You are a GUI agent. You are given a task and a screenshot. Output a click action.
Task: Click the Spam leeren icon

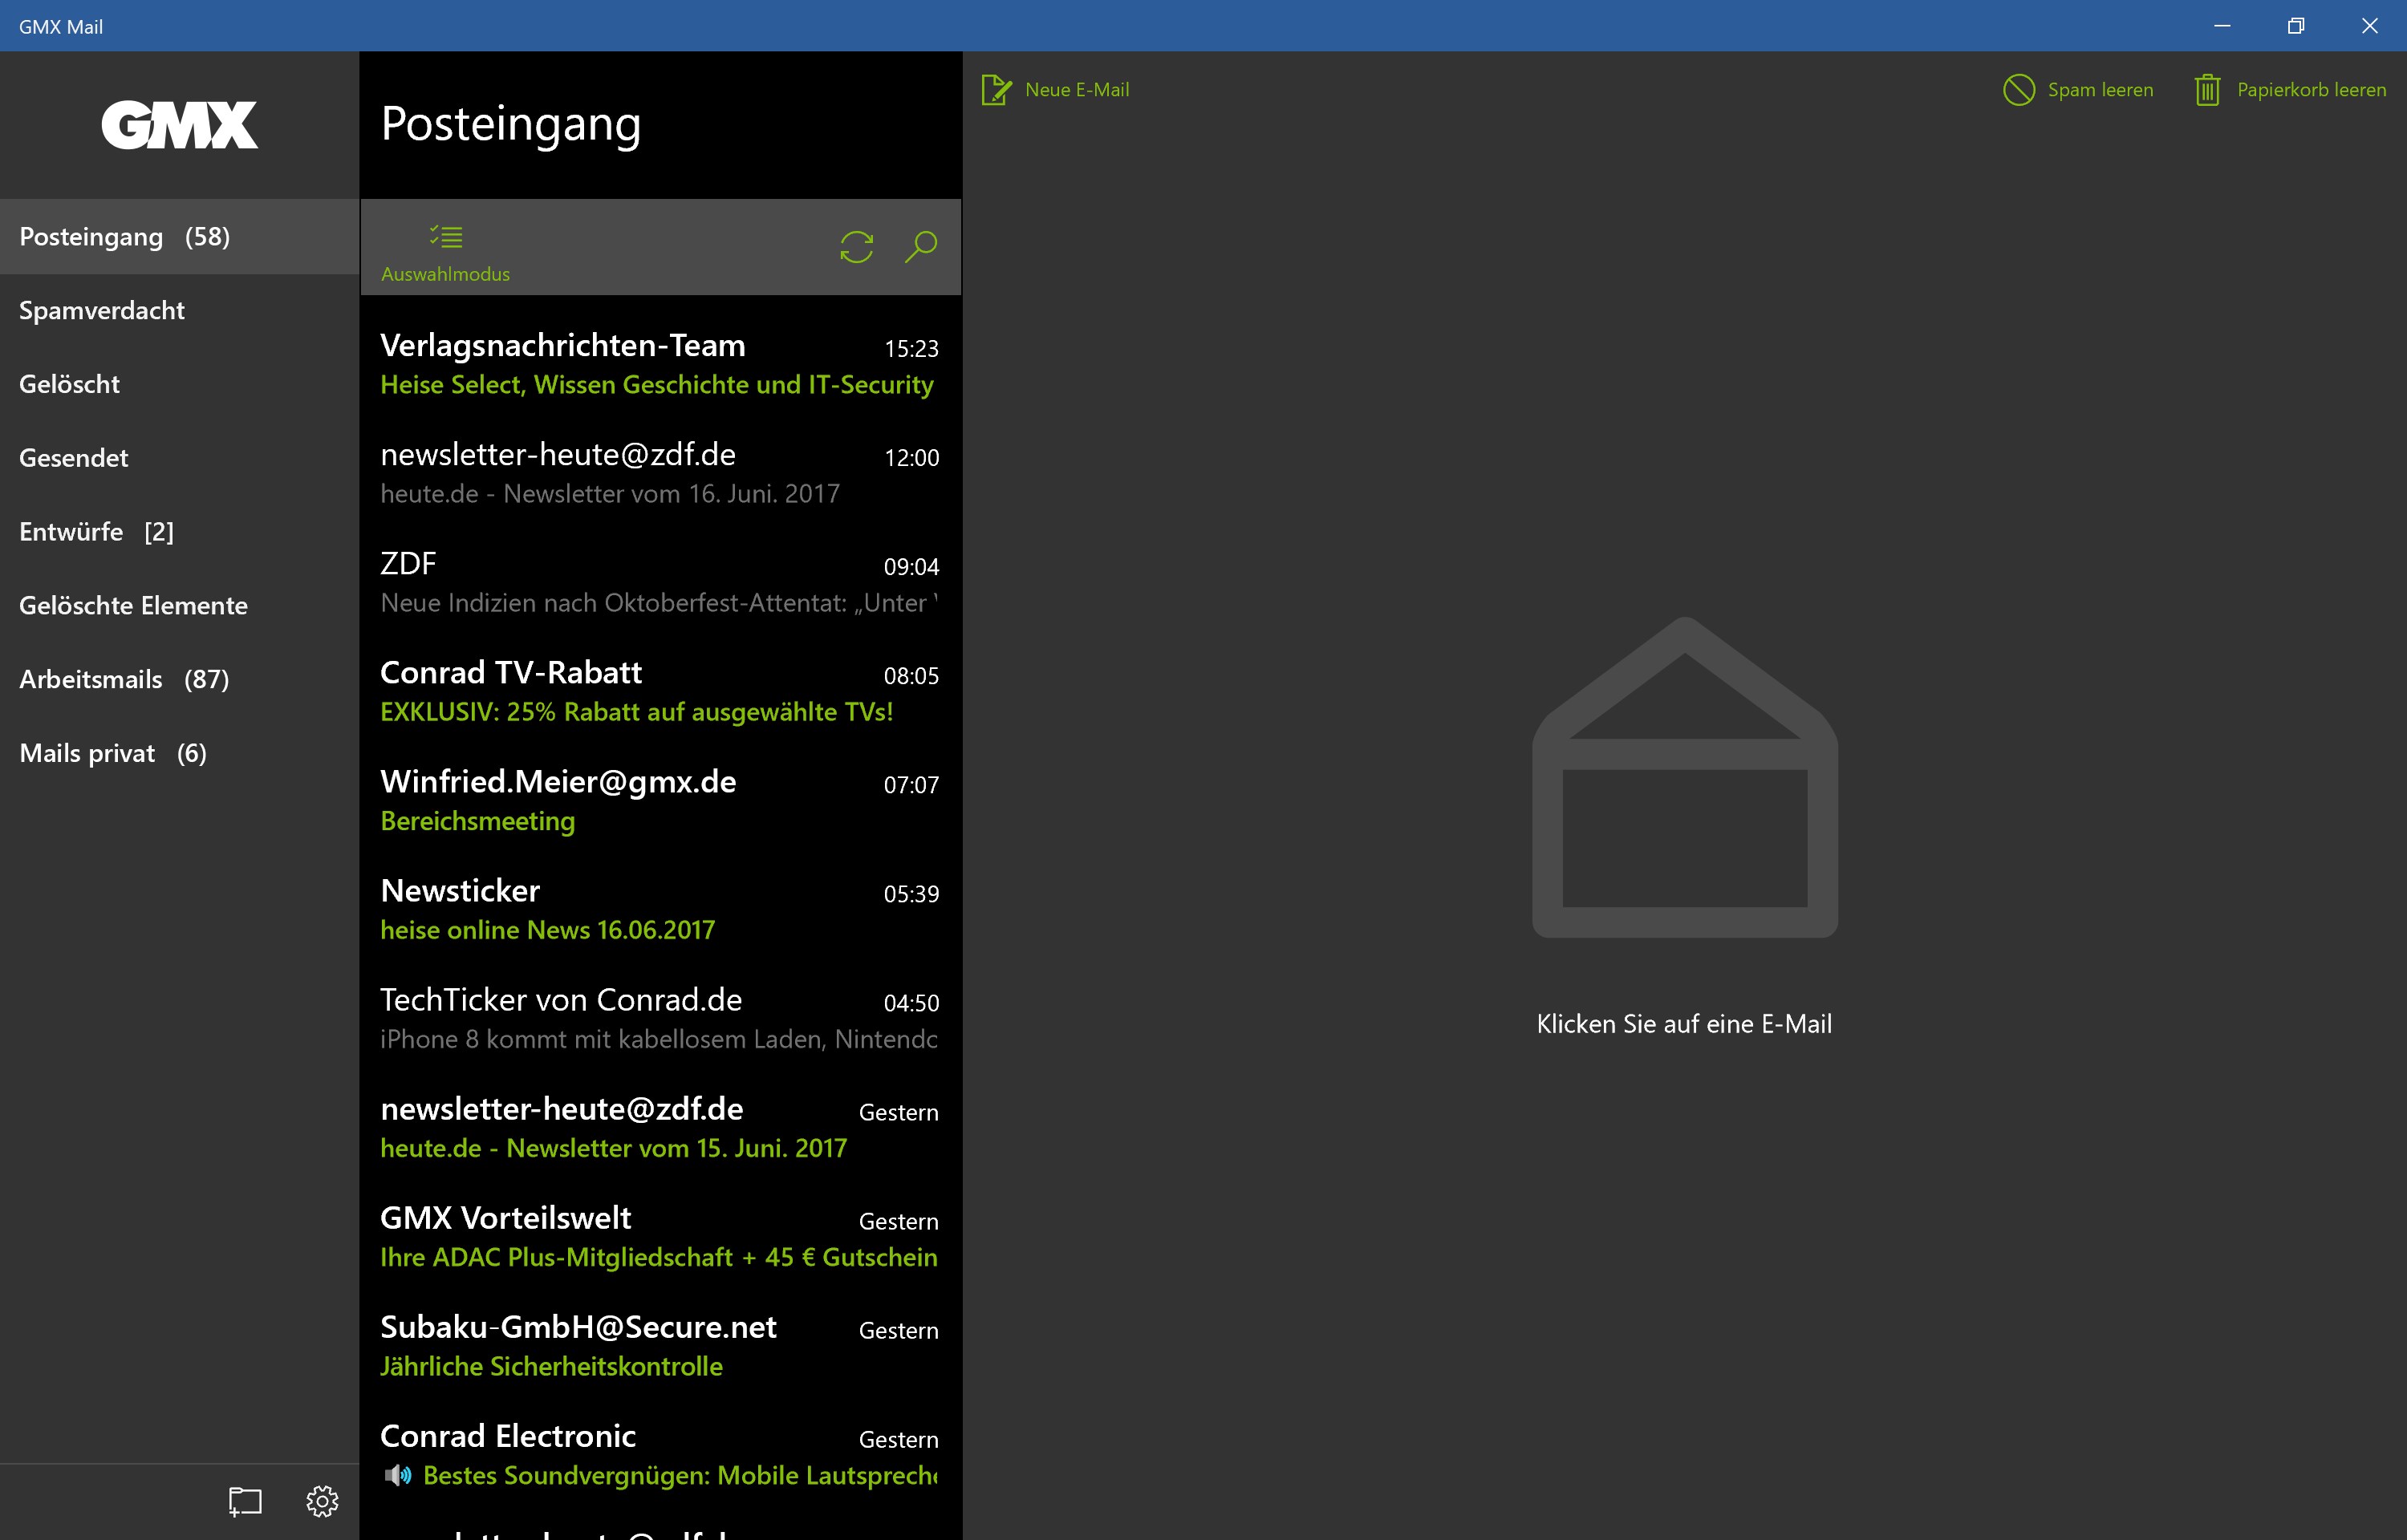click(x=2018, y=90)
